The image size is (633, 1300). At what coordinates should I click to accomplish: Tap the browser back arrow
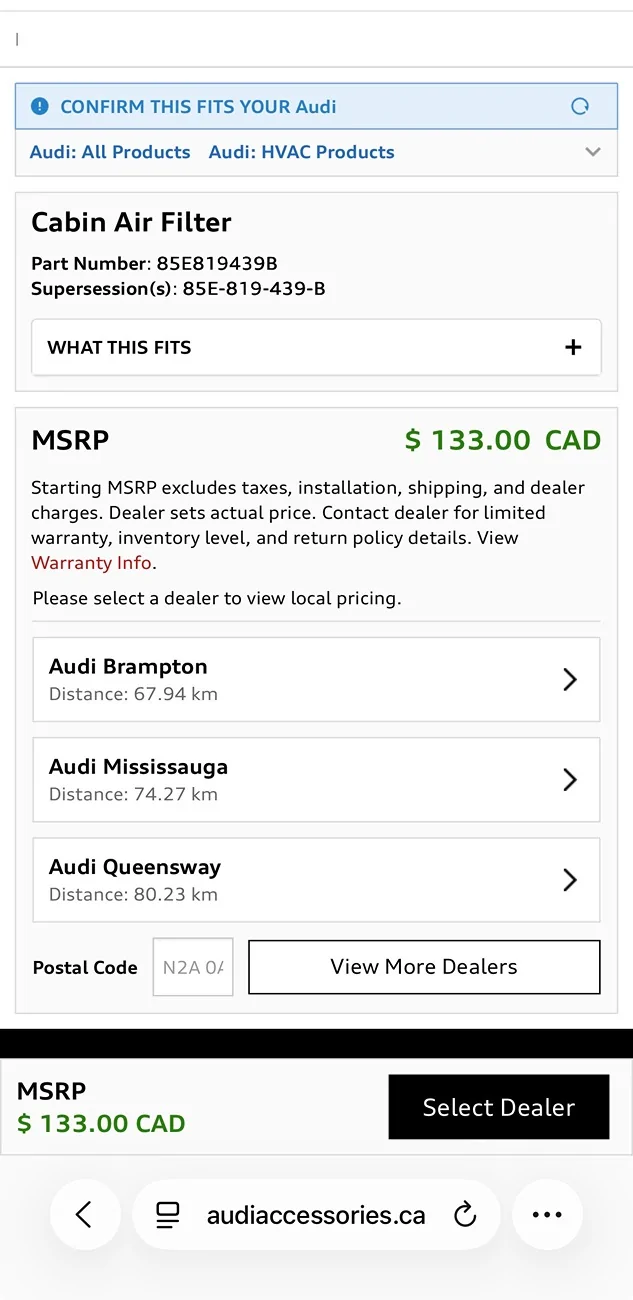[x=84, y=1214]
